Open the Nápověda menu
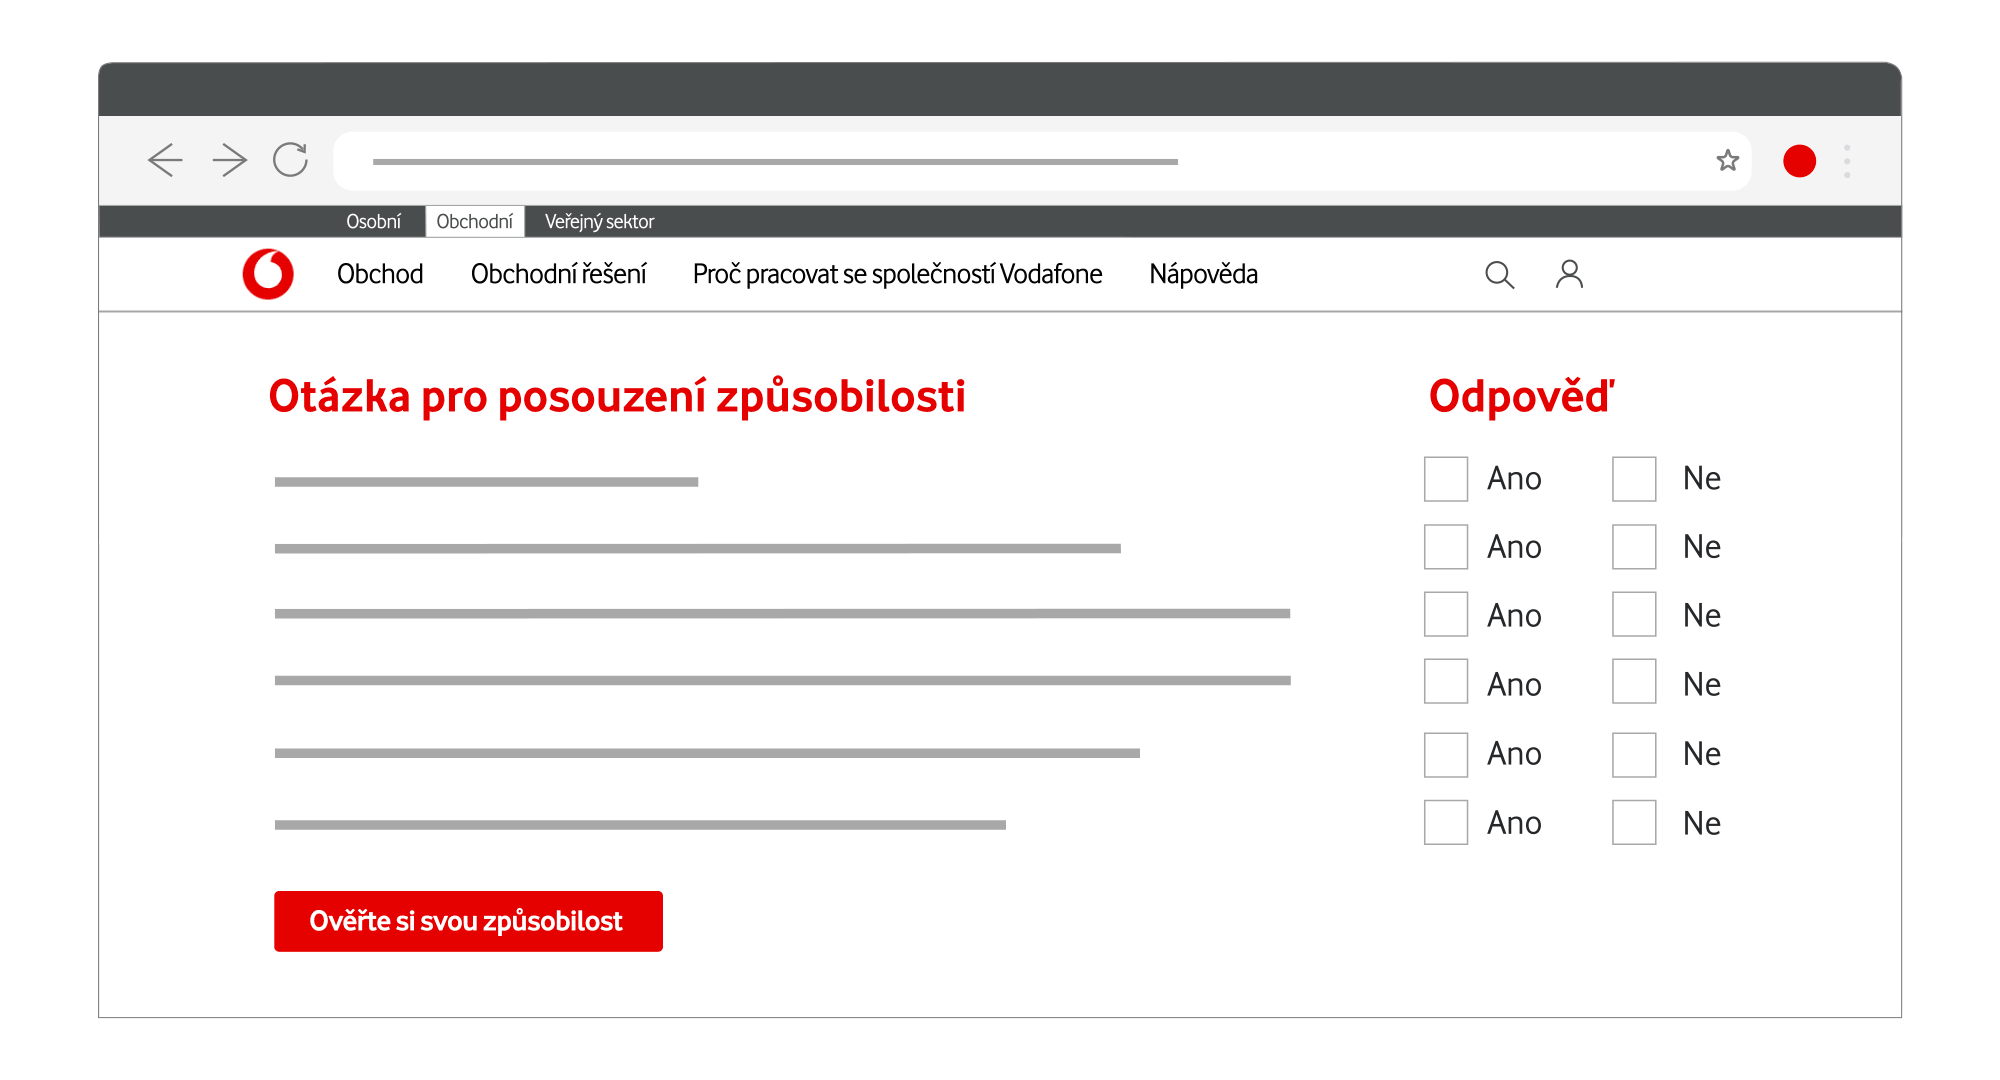Image resolution: width=2000 pixels, height=1080 pixels. pos(1203,274)
